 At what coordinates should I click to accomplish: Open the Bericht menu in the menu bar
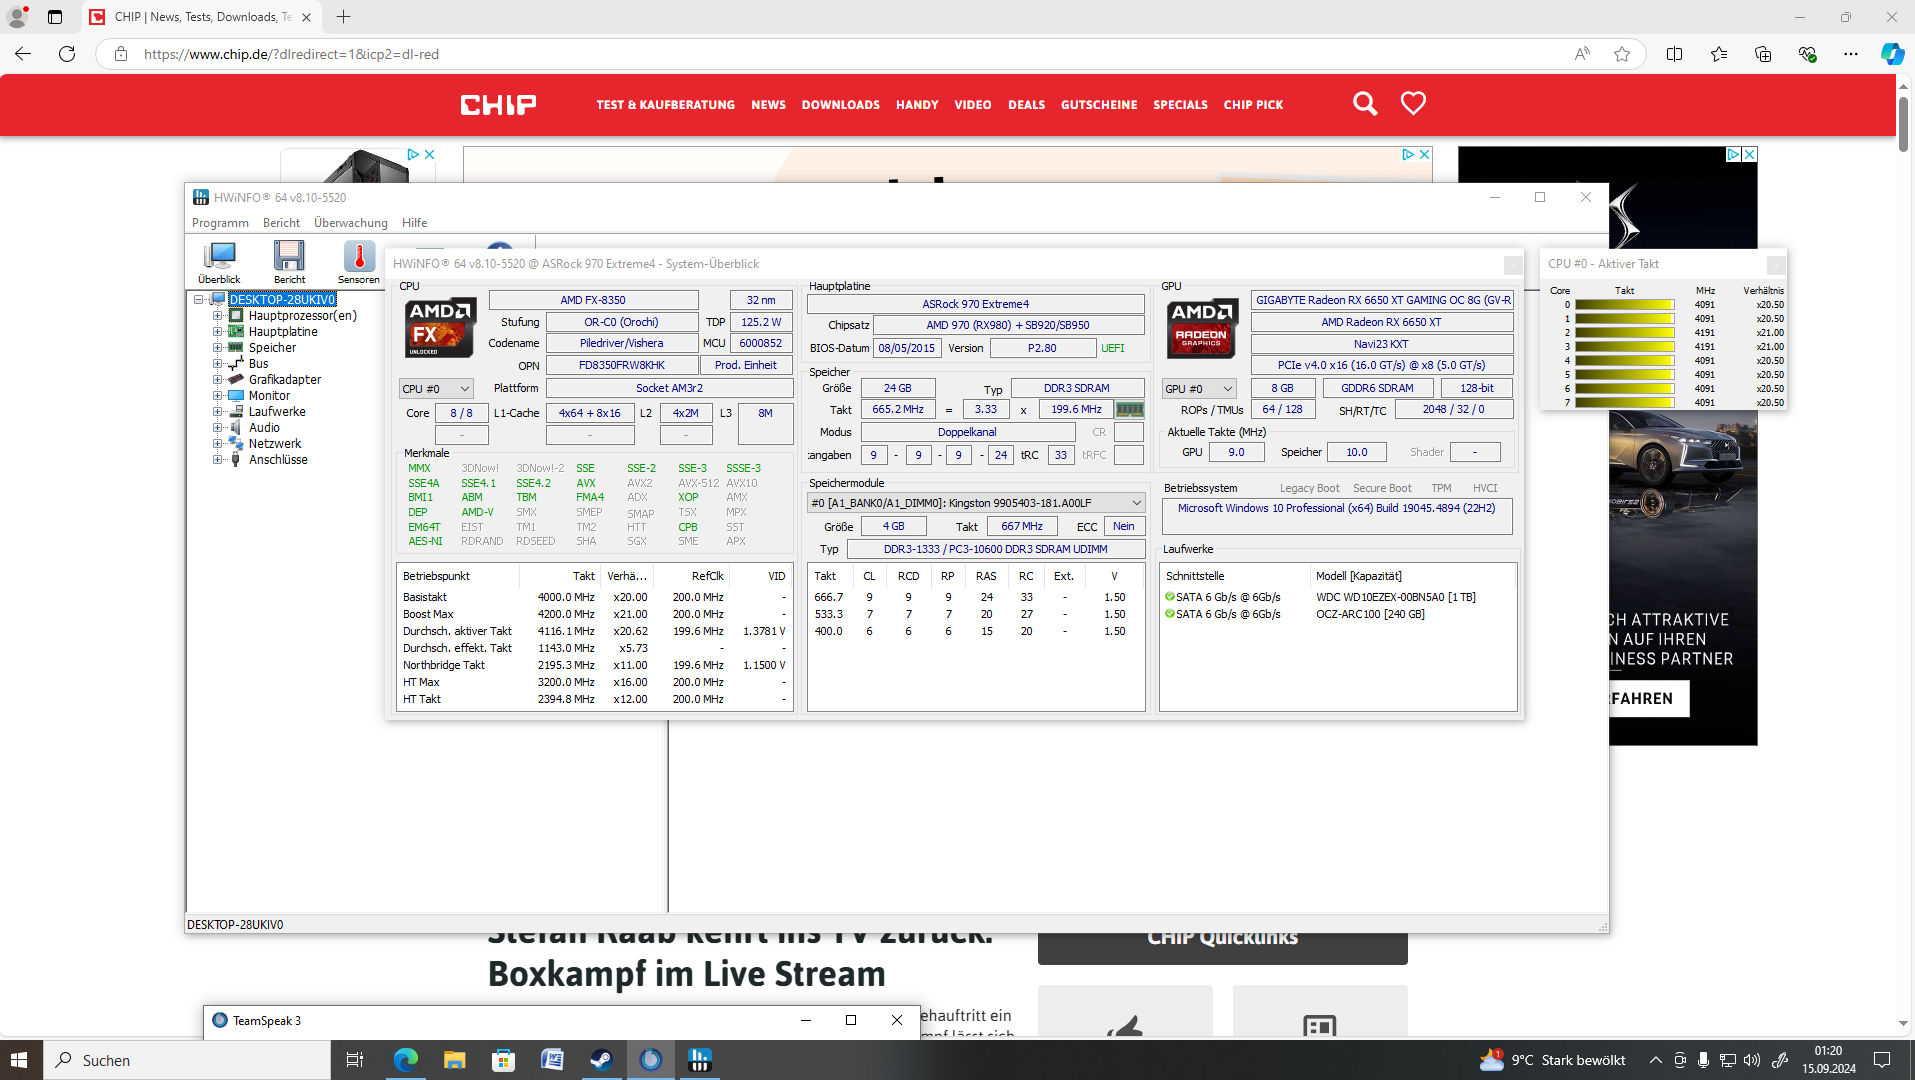click(281, 223)
